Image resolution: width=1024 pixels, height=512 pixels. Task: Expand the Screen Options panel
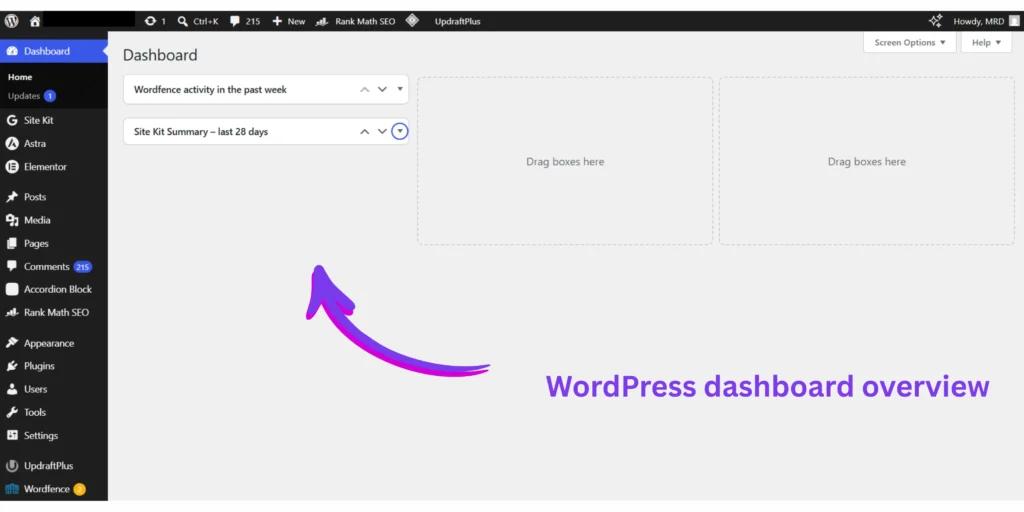[910, 42]
